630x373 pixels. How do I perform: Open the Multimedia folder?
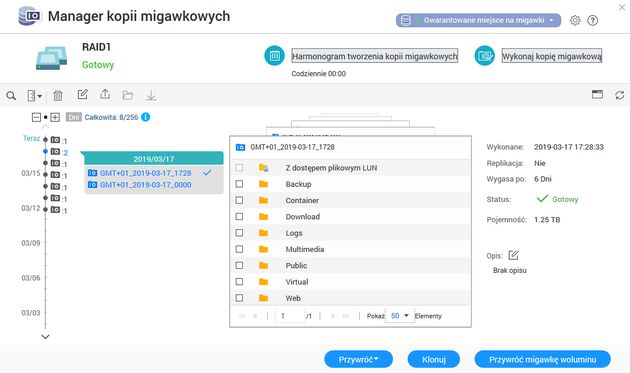pyautogui.click(x=305, y=249)
